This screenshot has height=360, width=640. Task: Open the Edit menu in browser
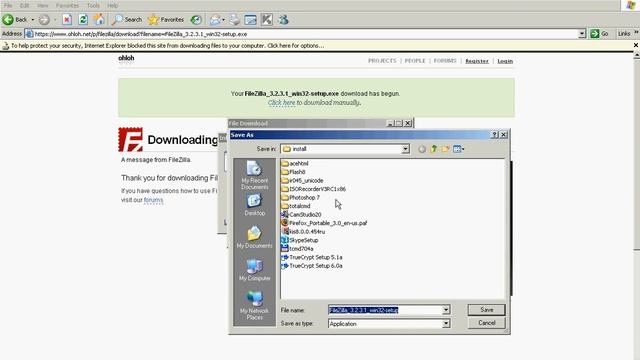click(24, 5)
